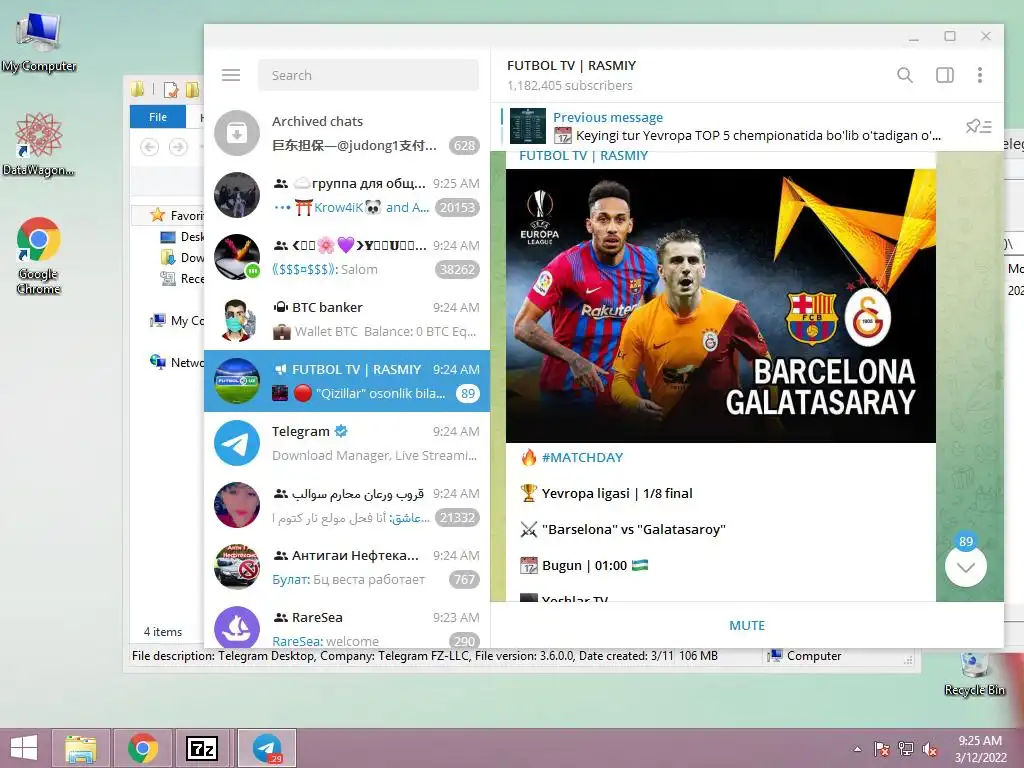Open the FUTBOL TV | RASMIY channel header title
The width and height of the screenshot is (1024, 768).
click(x=571, y=65)
